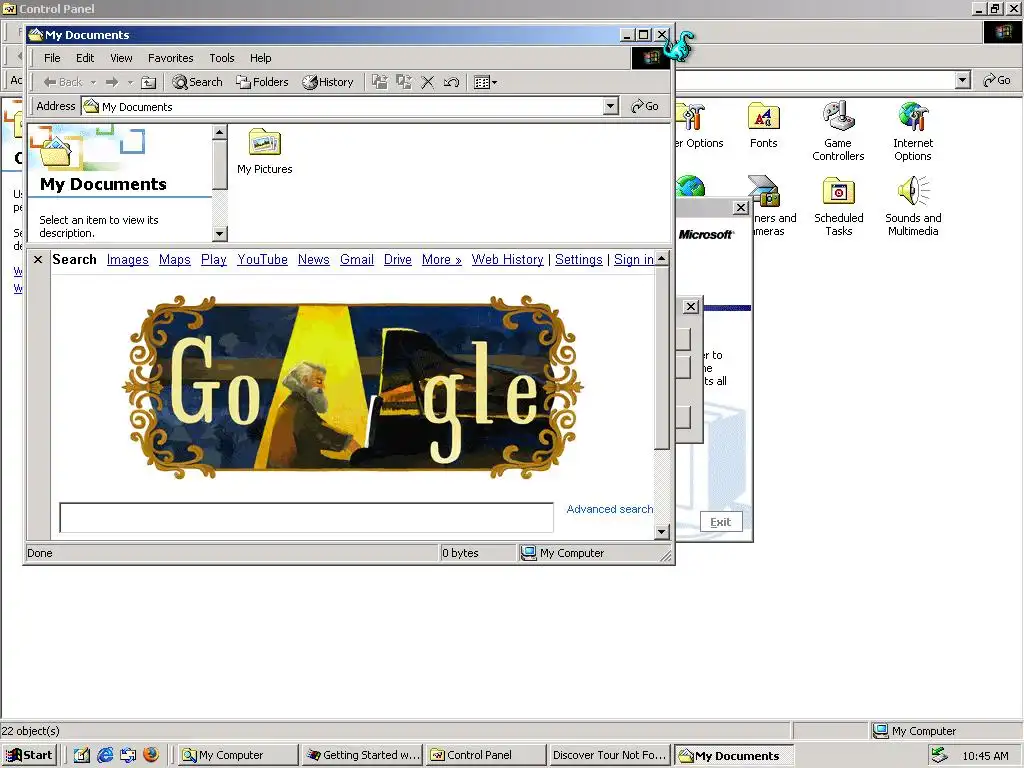
Task: Open the History pane in My Documents
Action: [x=328, y=82]
